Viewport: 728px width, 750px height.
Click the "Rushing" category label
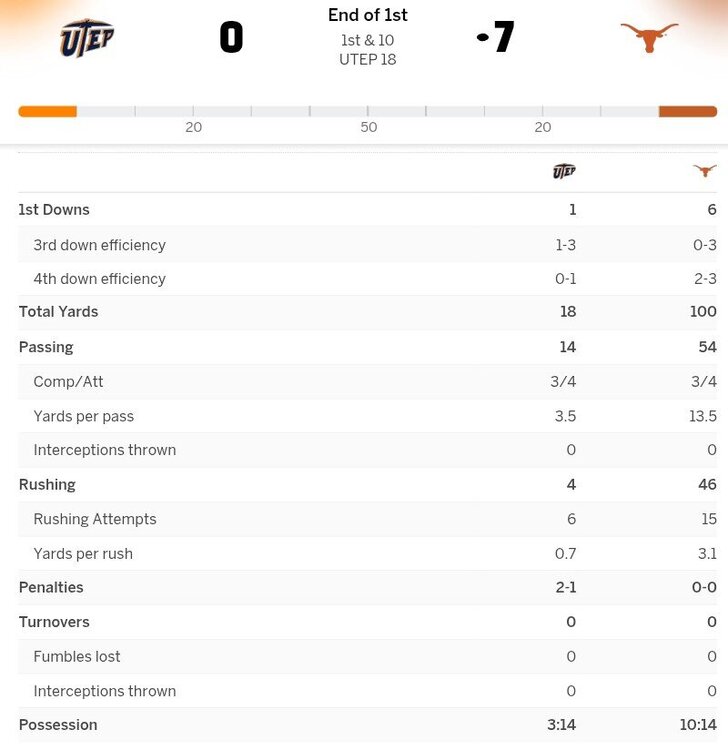[x=47, y=485]
